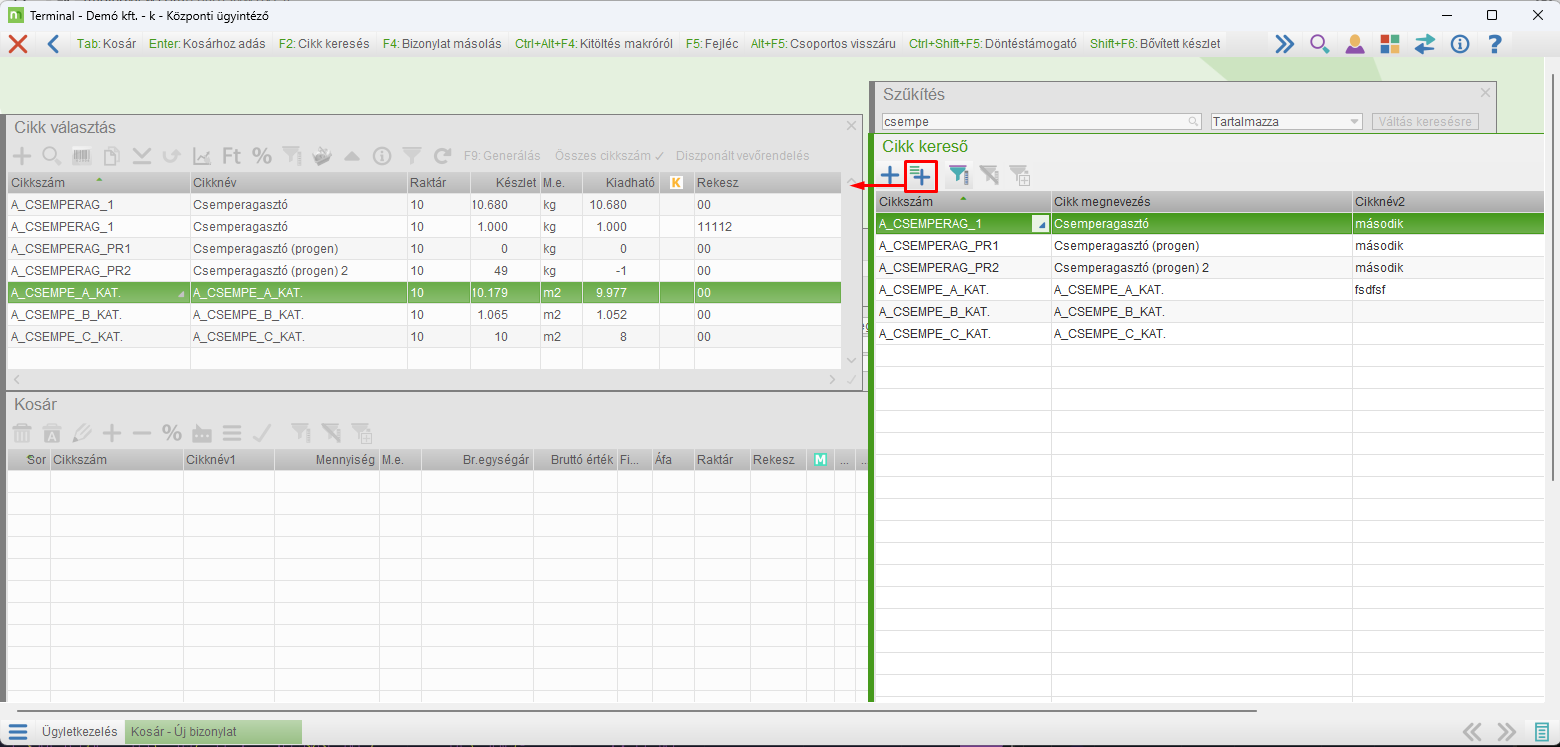This screenshot has width=1560, height=747.
Task: Click the info icon in Cikk választás toolbar
Action: coord(382,156)
